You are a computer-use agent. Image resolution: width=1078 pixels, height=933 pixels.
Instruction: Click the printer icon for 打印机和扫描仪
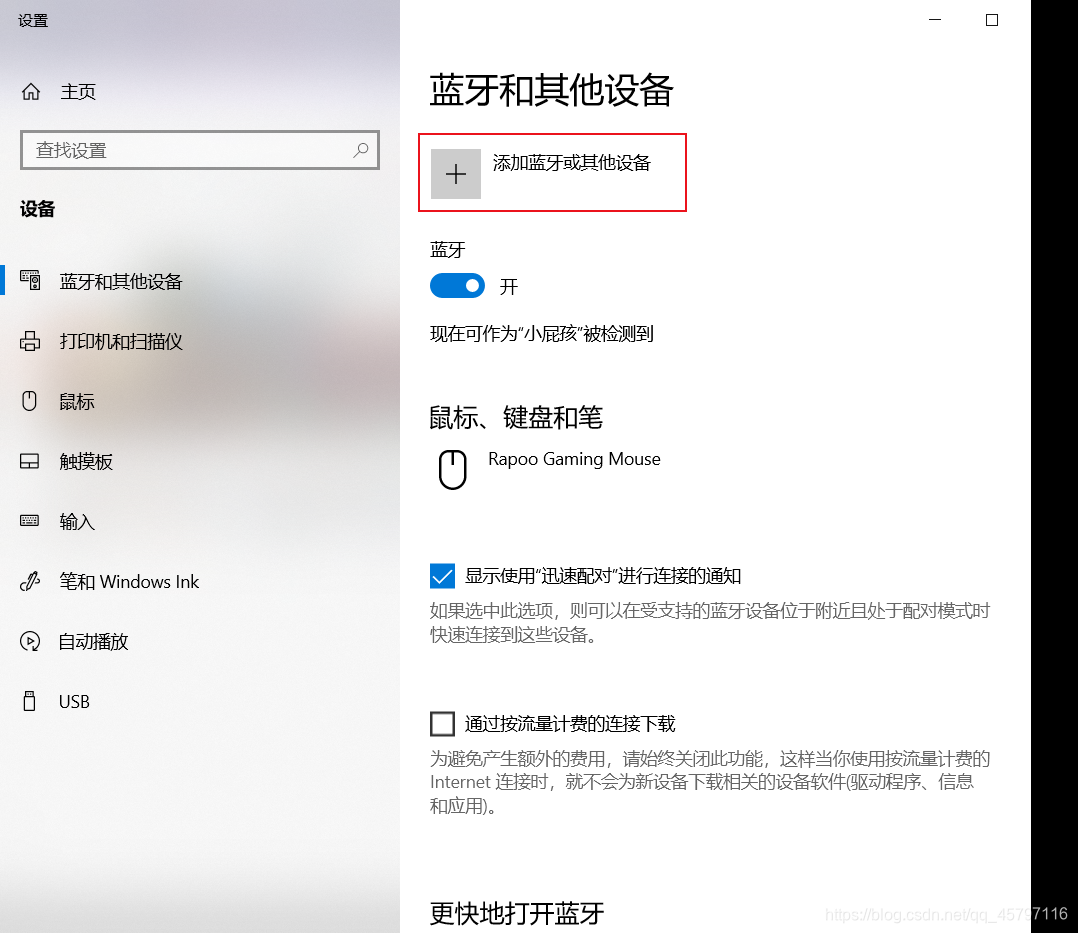30,341
